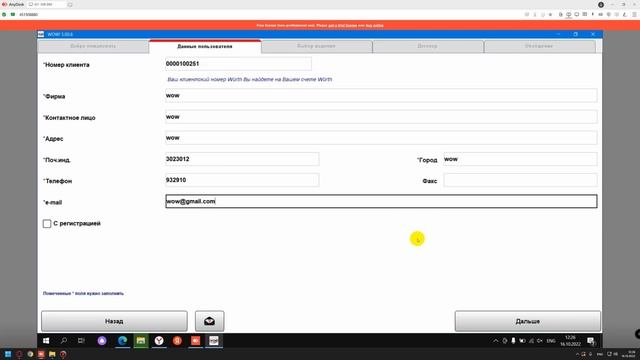
Task: Open the fourth "Договор" tab
Action: tap(427, 46)
